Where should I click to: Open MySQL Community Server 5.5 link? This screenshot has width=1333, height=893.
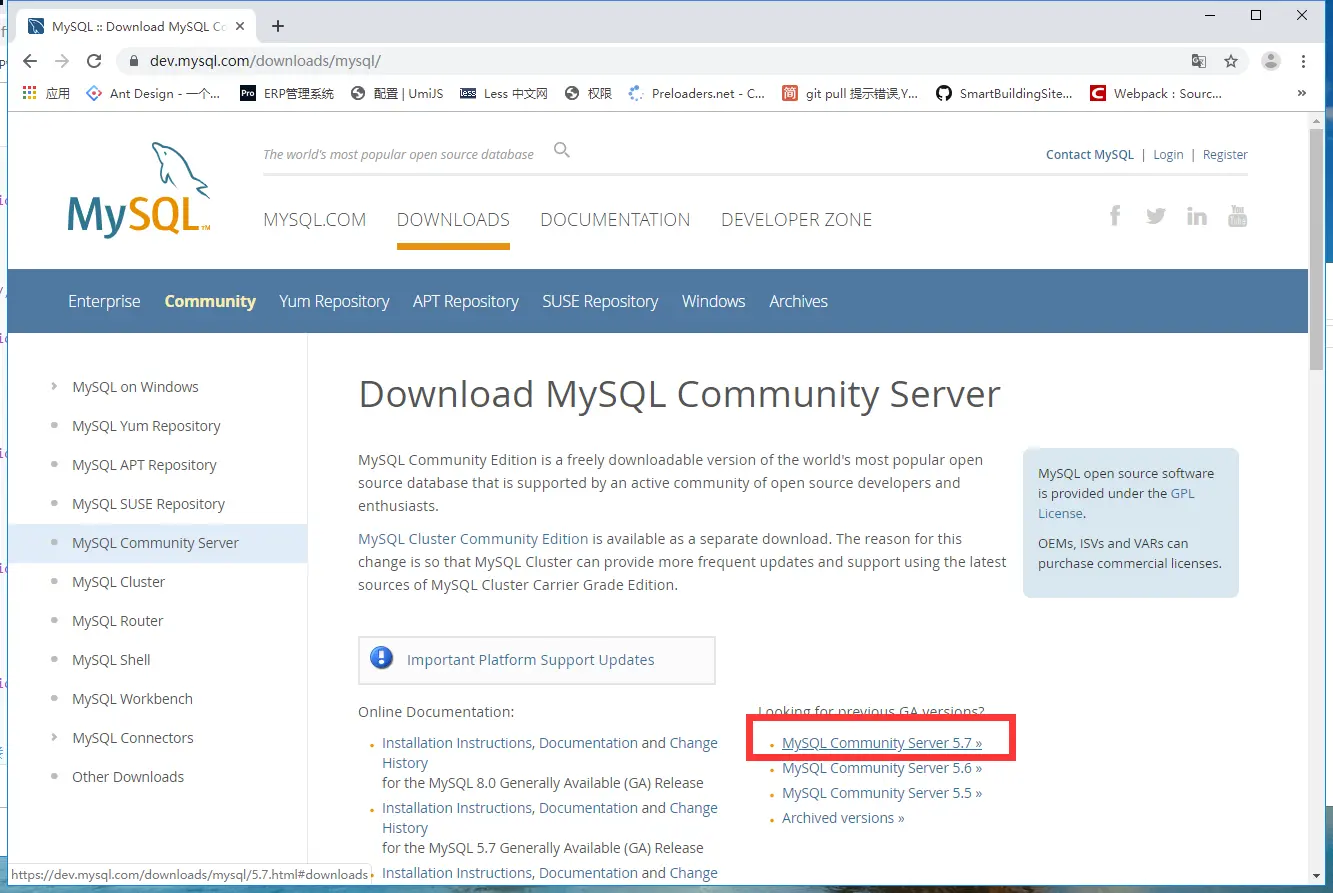(x=882, y=793)
